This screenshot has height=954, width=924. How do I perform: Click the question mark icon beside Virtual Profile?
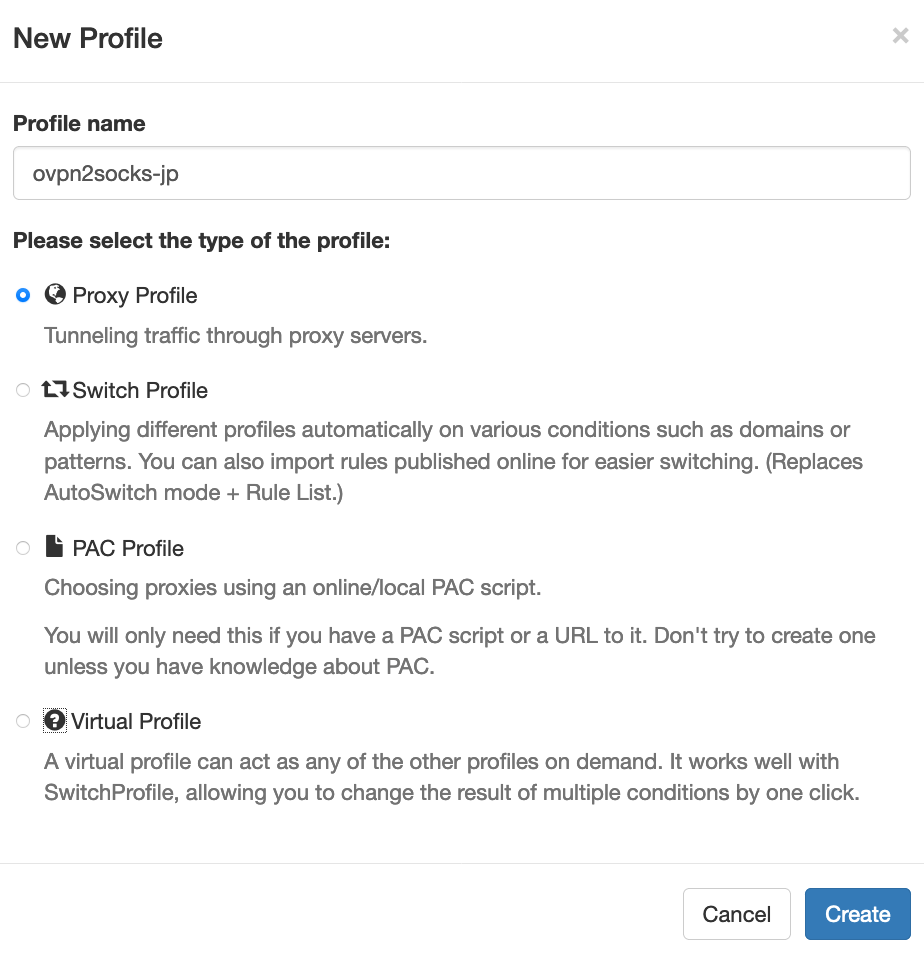tap(55, 721)
